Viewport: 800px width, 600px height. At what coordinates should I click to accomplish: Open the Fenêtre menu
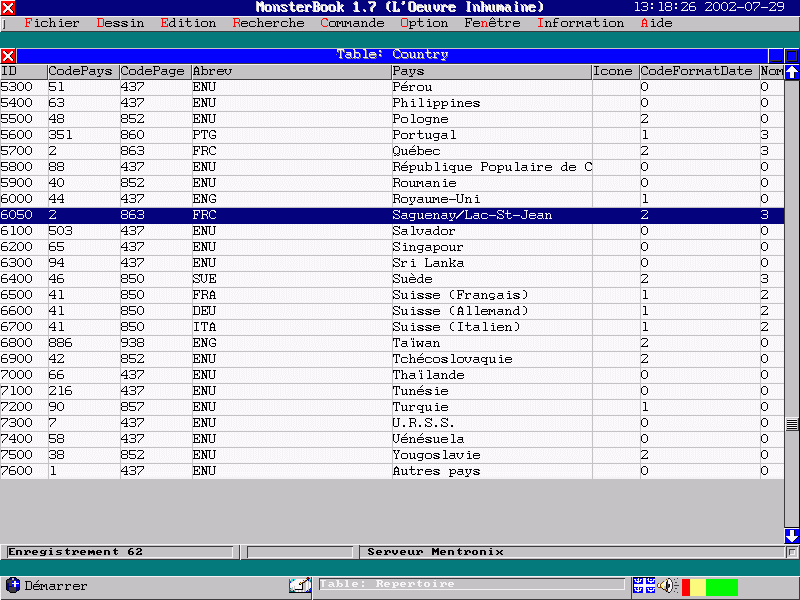pyautogui.click(x=492, y=23)
